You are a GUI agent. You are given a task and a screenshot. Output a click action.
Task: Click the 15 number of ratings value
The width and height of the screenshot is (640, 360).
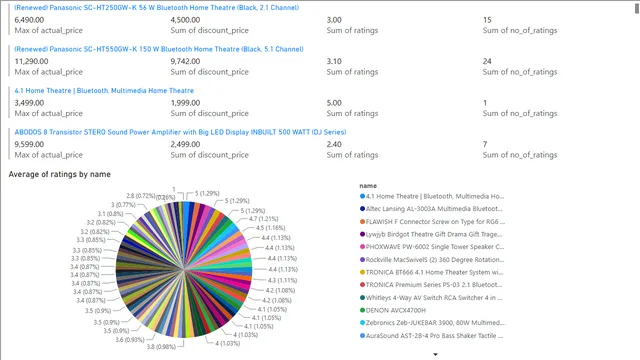[487, 20]
